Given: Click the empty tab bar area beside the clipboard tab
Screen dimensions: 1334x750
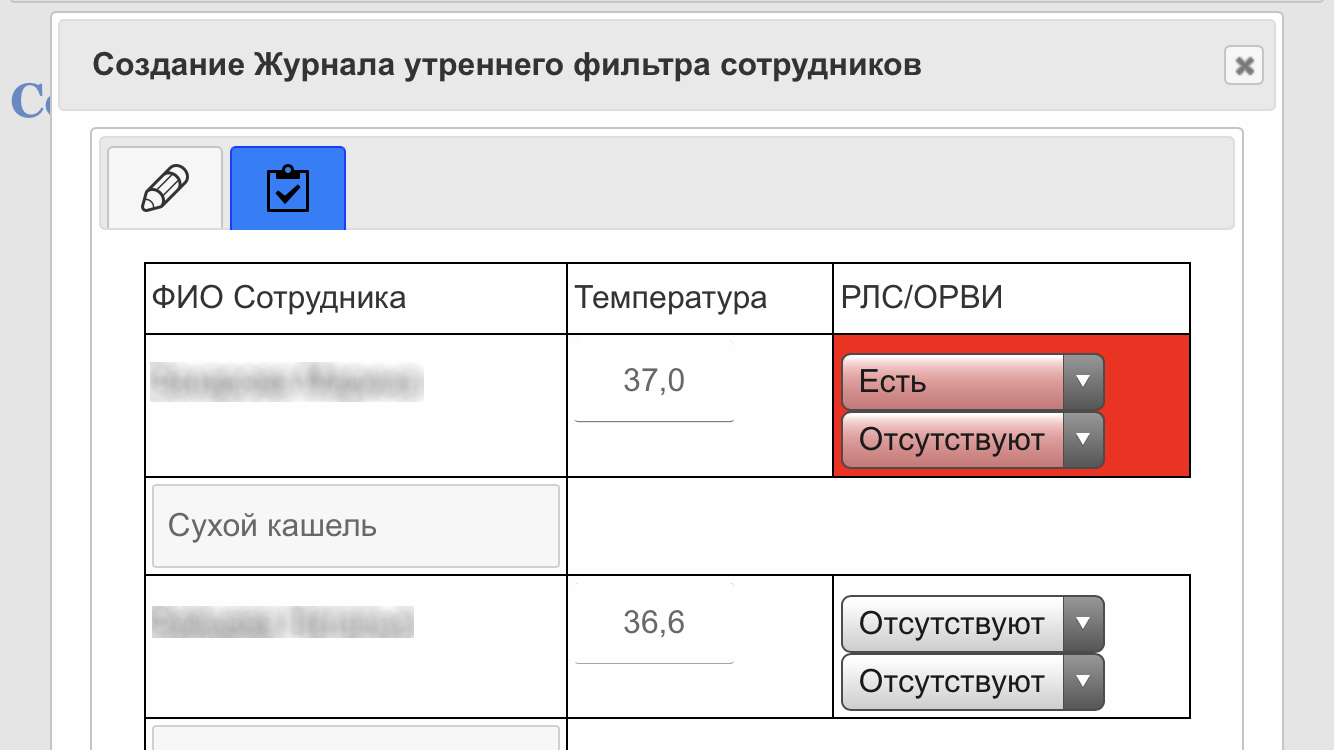Looking at the screenshot, I should click(x=788, y=183).
